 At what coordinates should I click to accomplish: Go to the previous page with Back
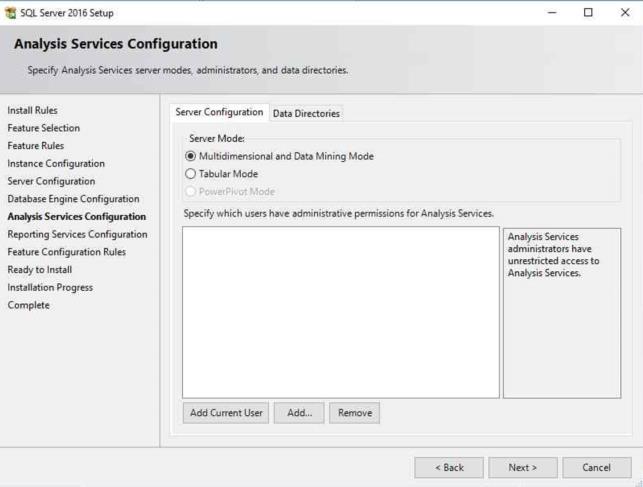click(x=449, y=468)
